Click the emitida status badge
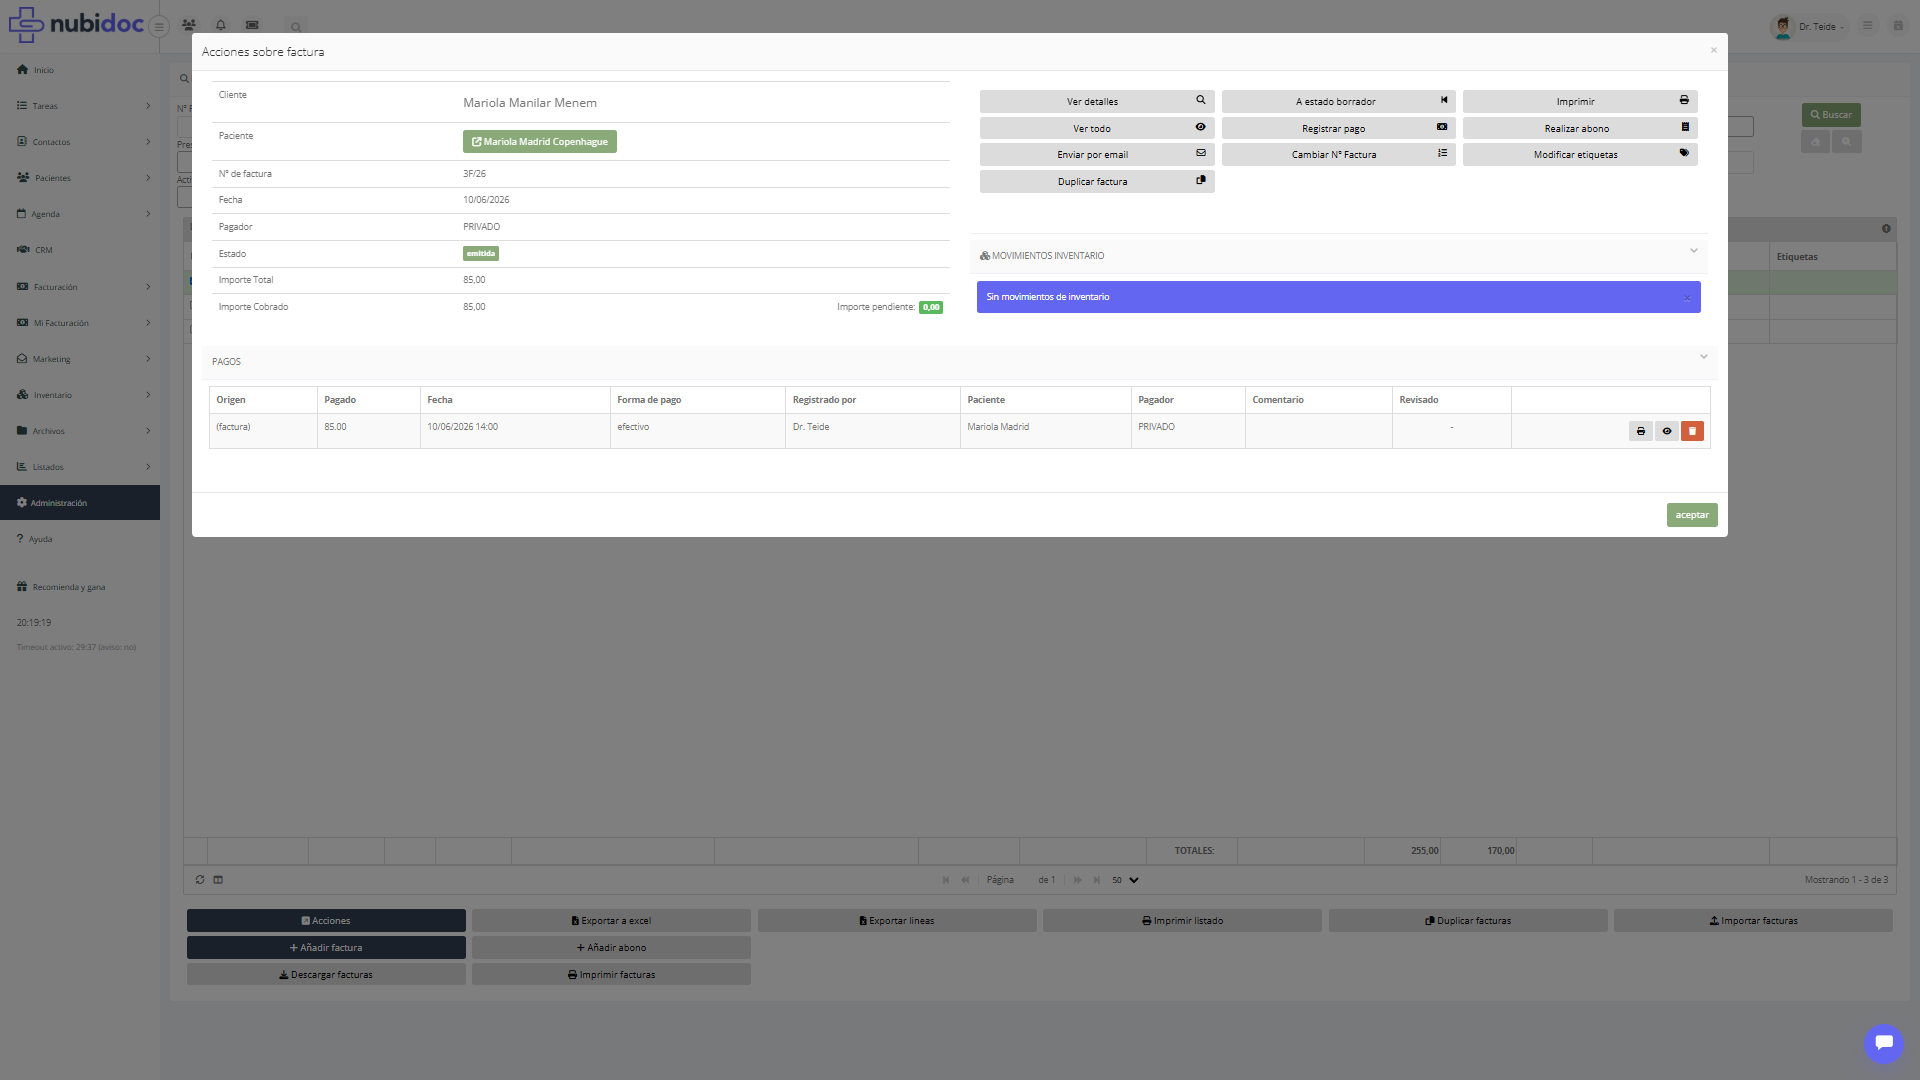Image resolution: width=1920 pixels, height=1080 pixels. (481, 254)
